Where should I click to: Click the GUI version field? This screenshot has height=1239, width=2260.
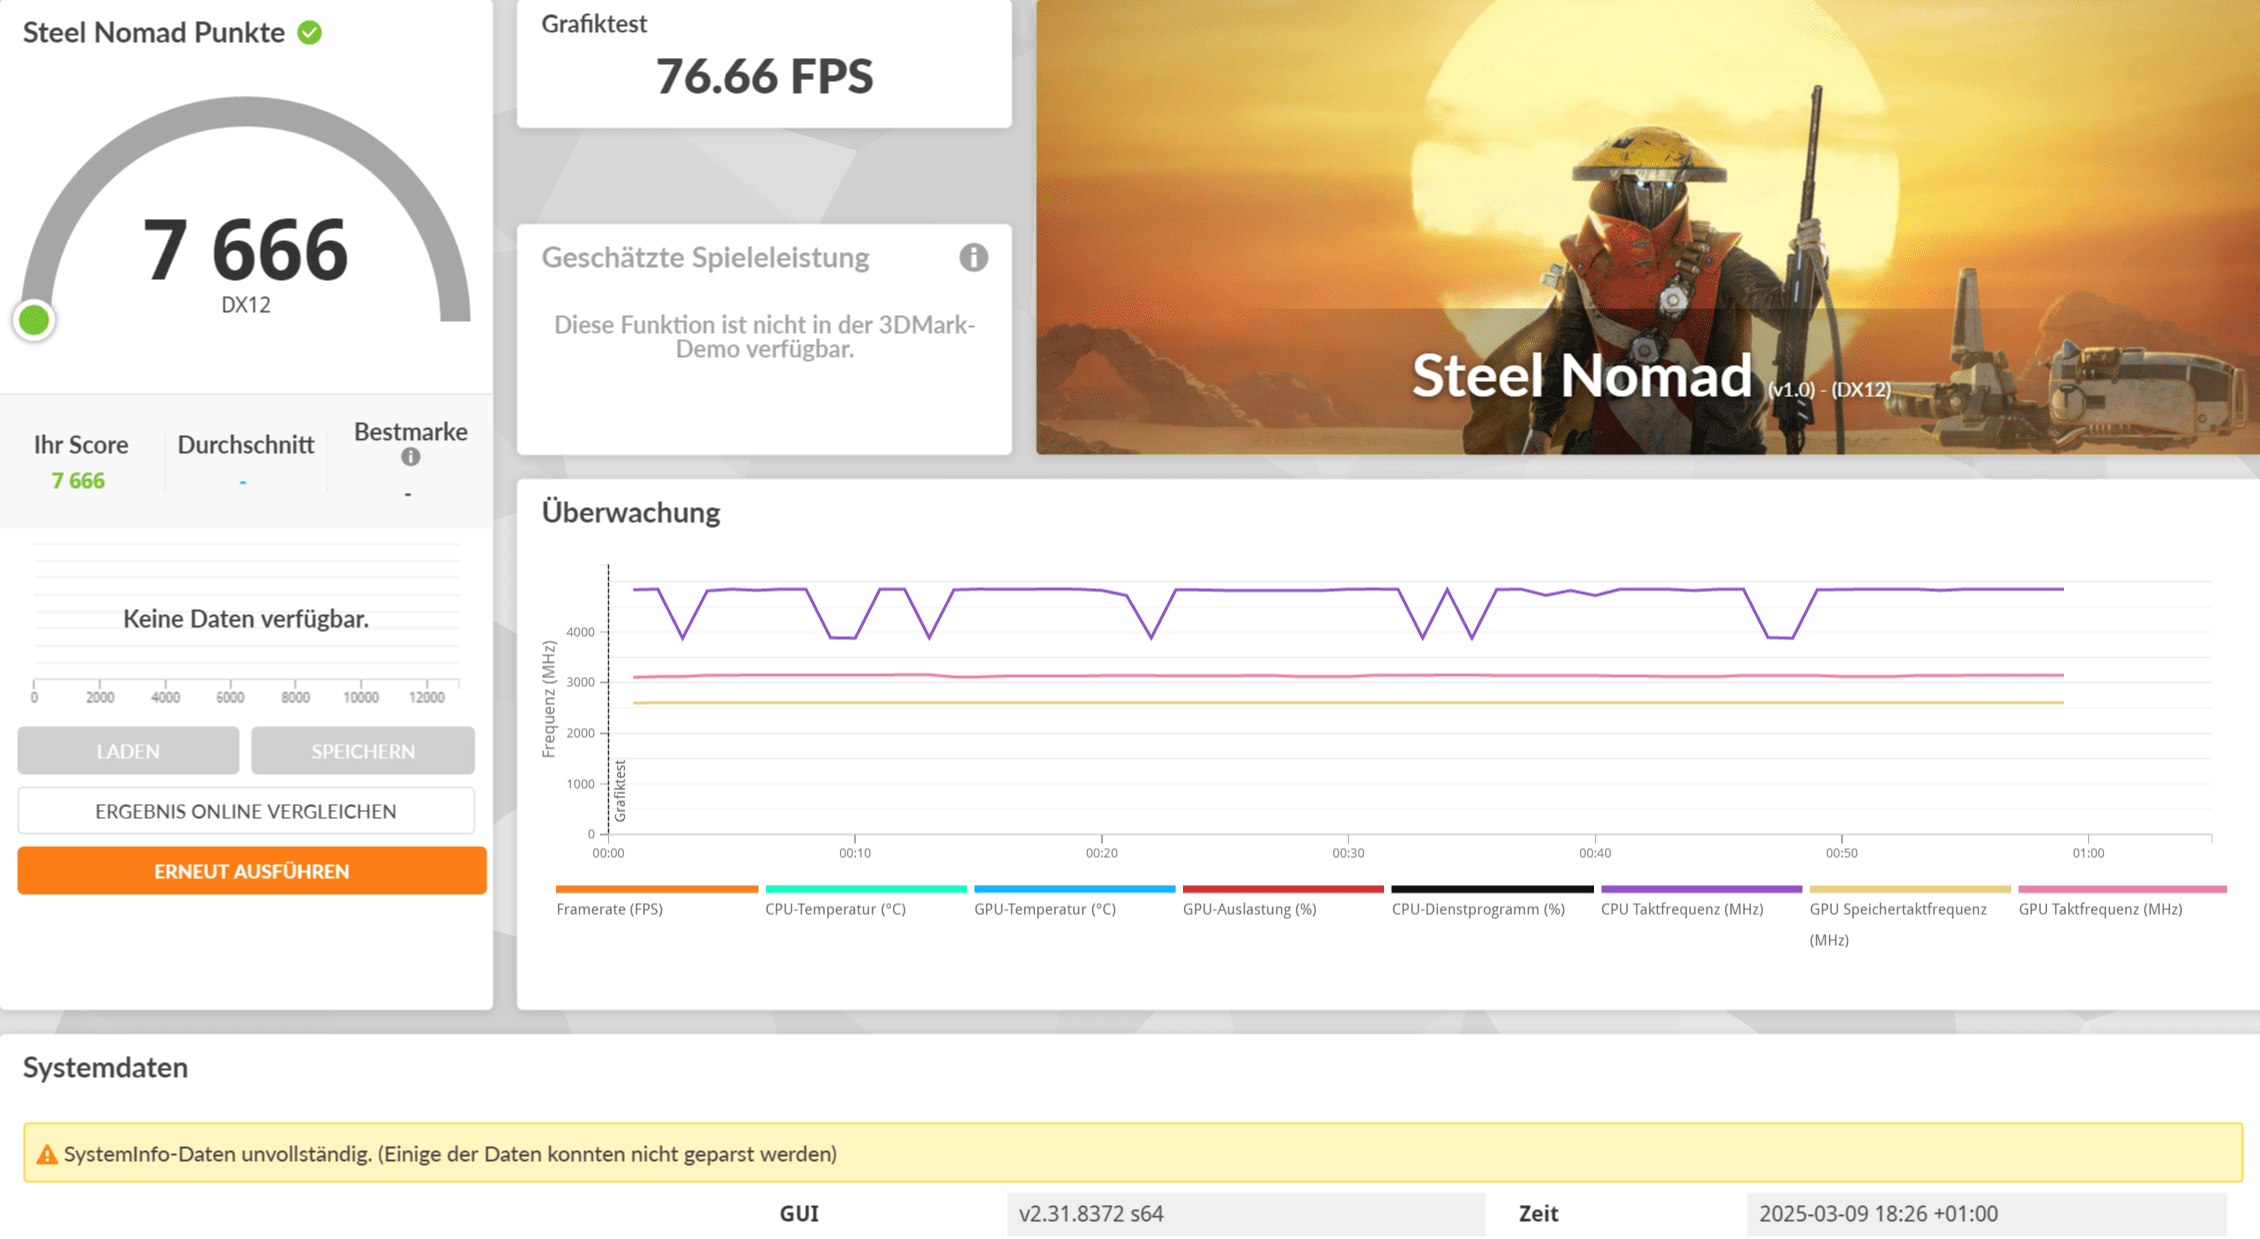(x=1245, y=1214)
